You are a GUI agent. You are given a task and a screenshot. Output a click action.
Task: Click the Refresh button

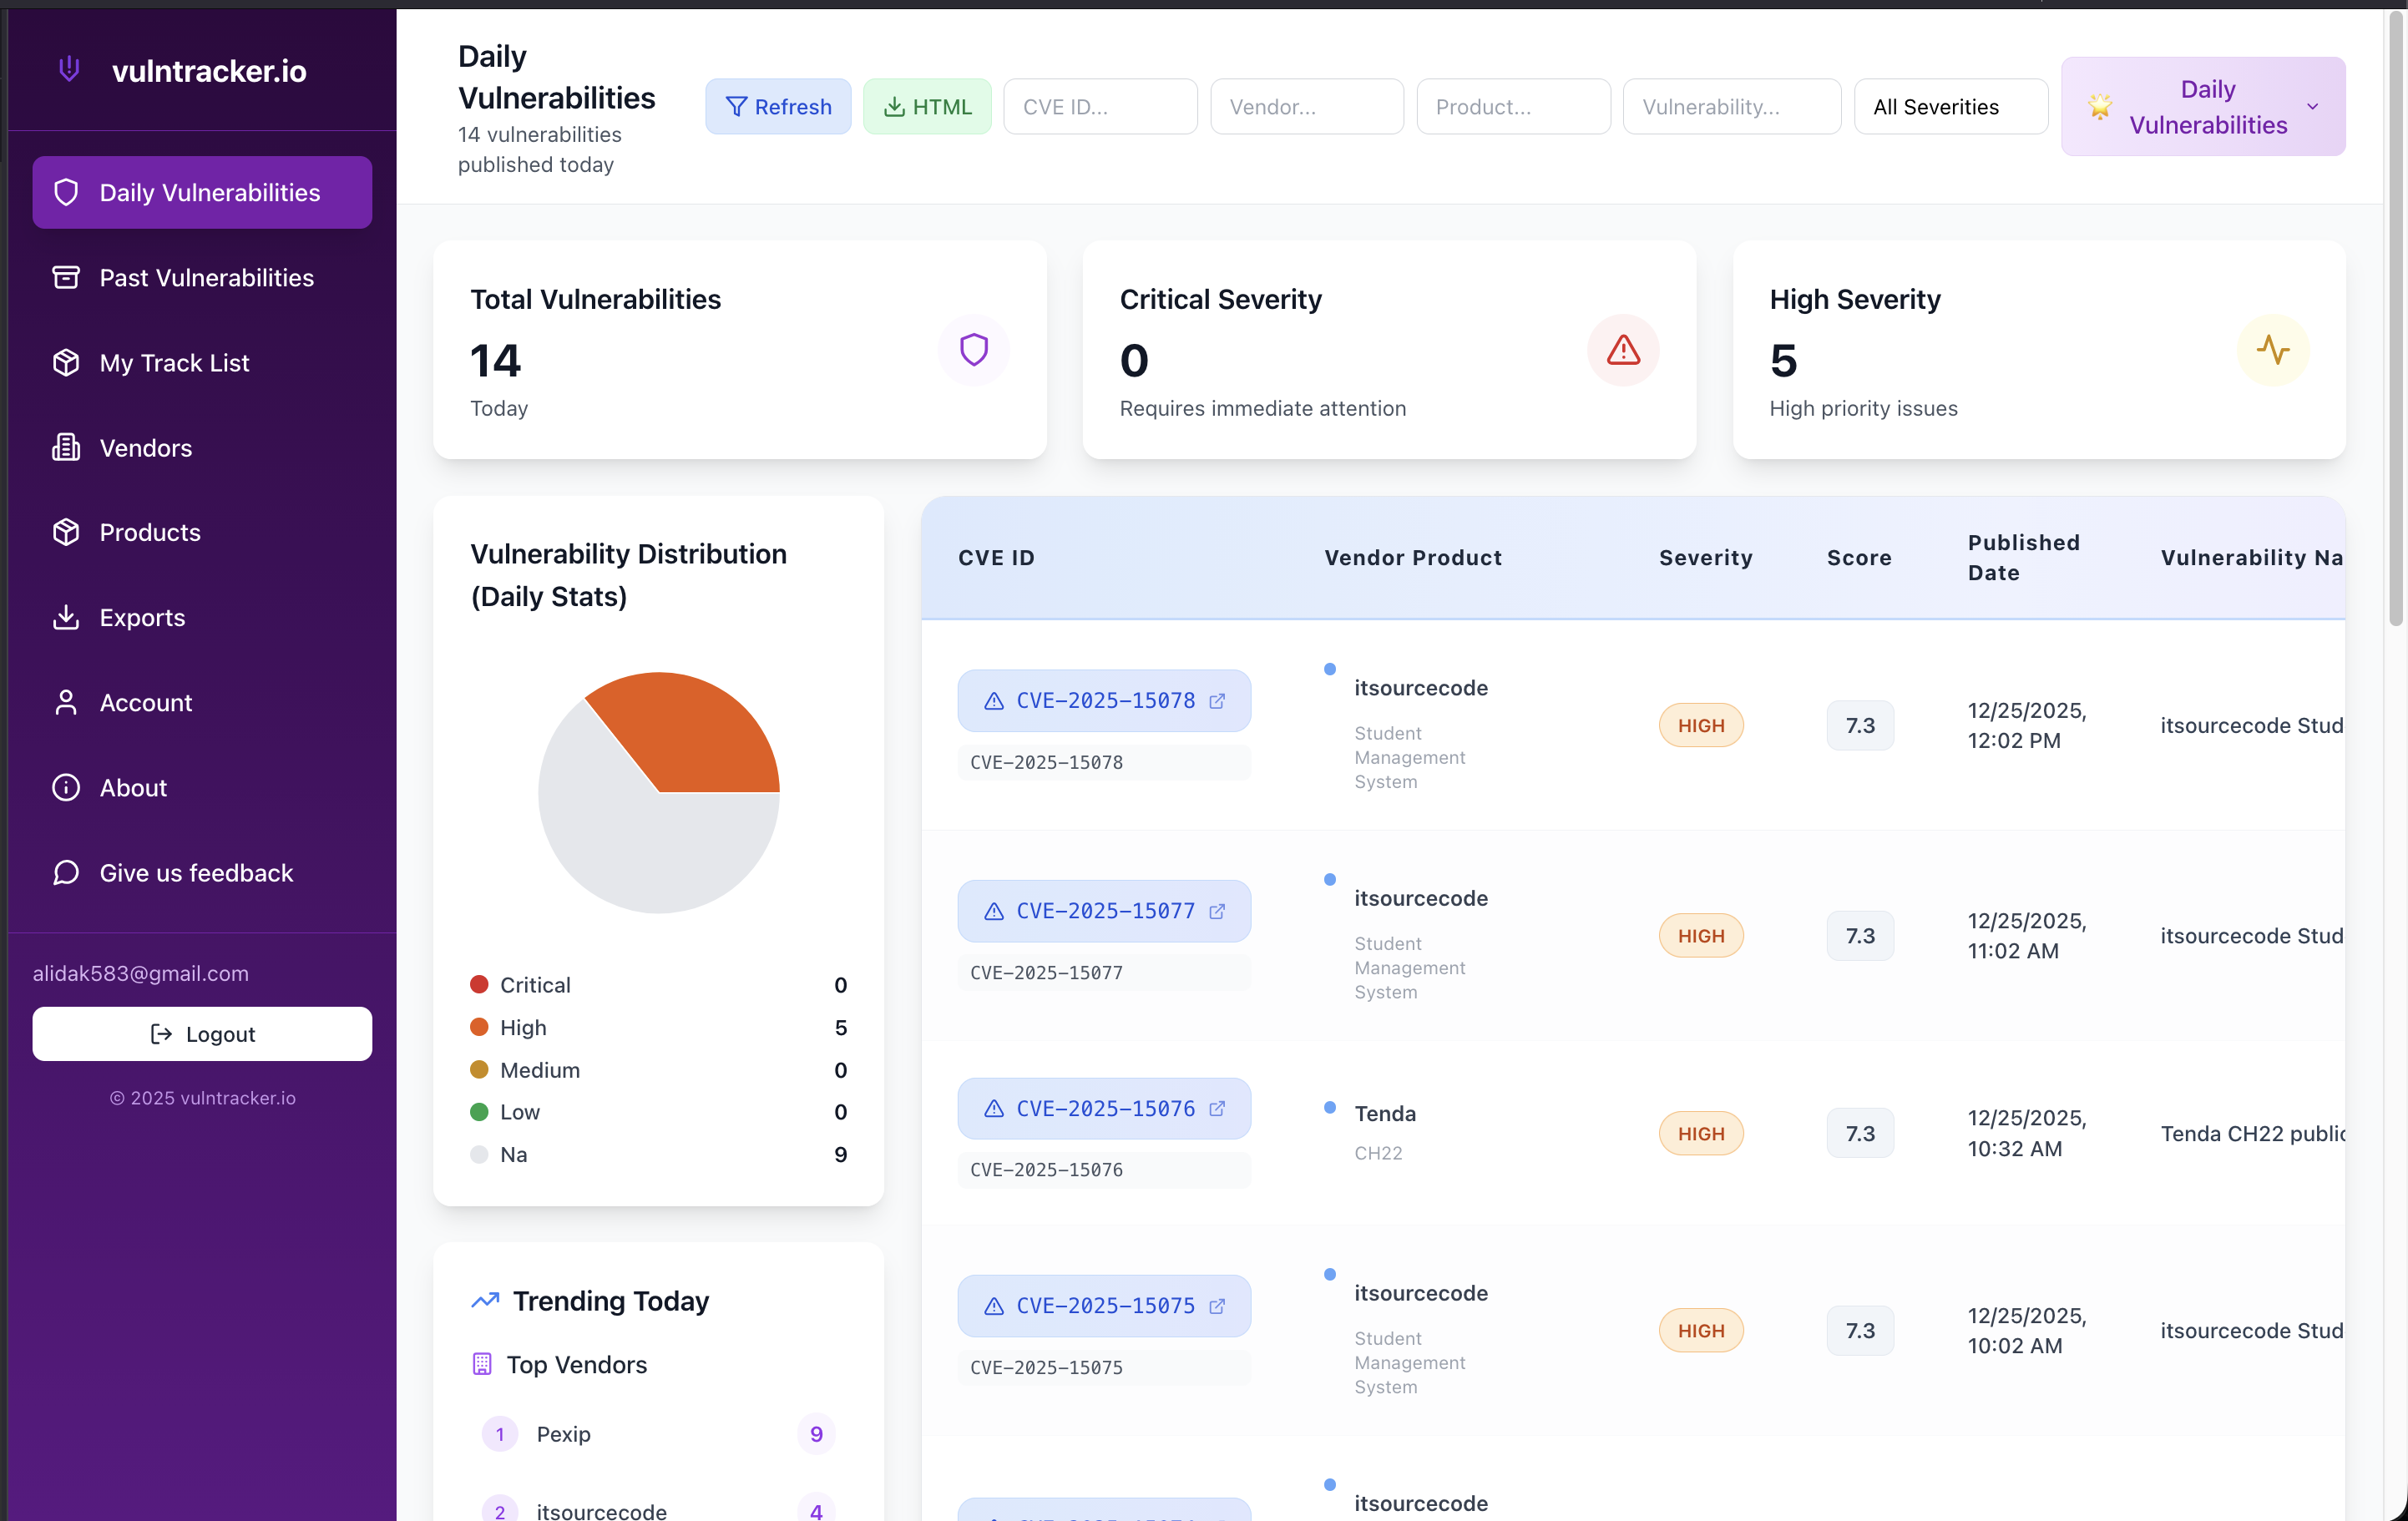tap(778, 106)
